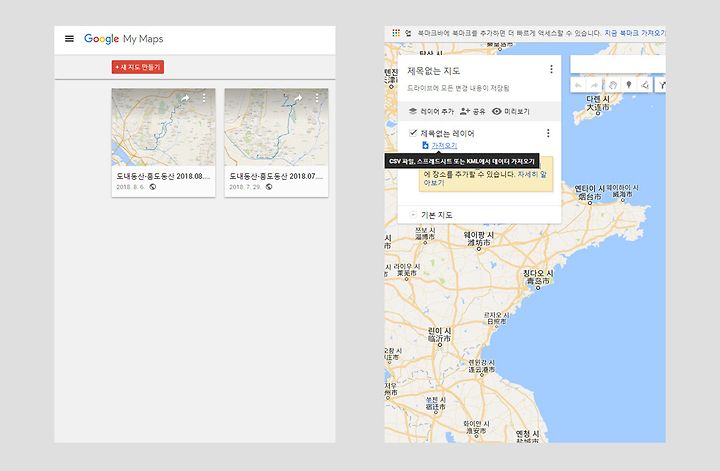The image size is (720, 471).
Task: Click the red '새 지도 만들기' button
Action: click(x=138, y=67)
